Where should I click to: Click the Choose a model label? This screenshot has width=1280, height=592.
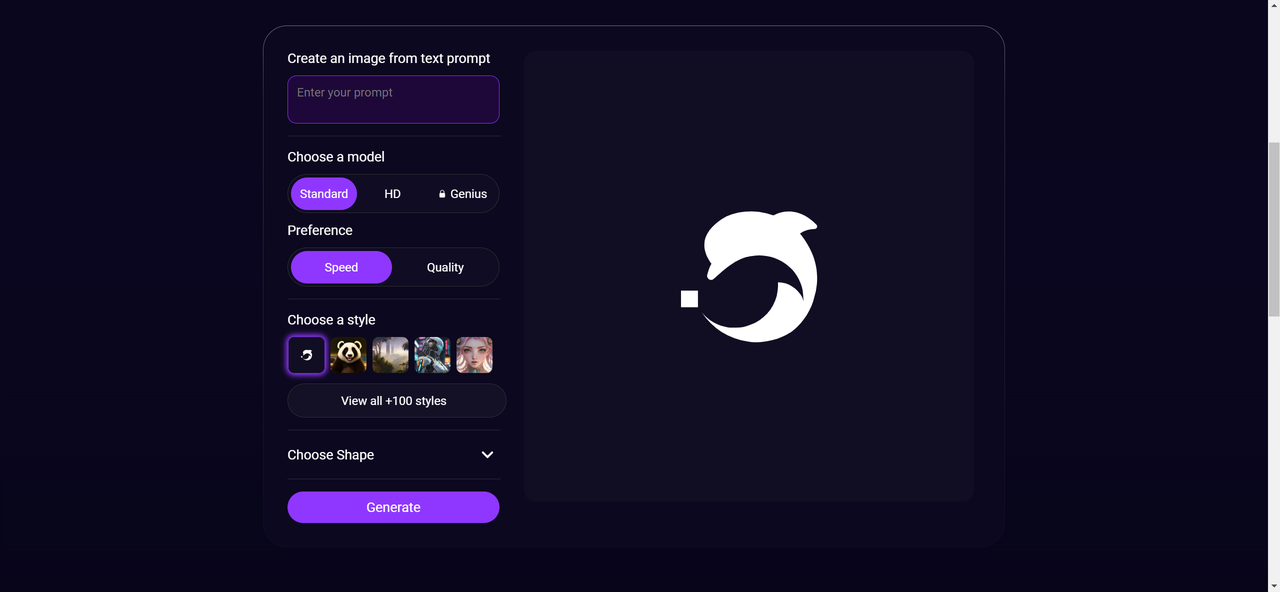[336, 157]
